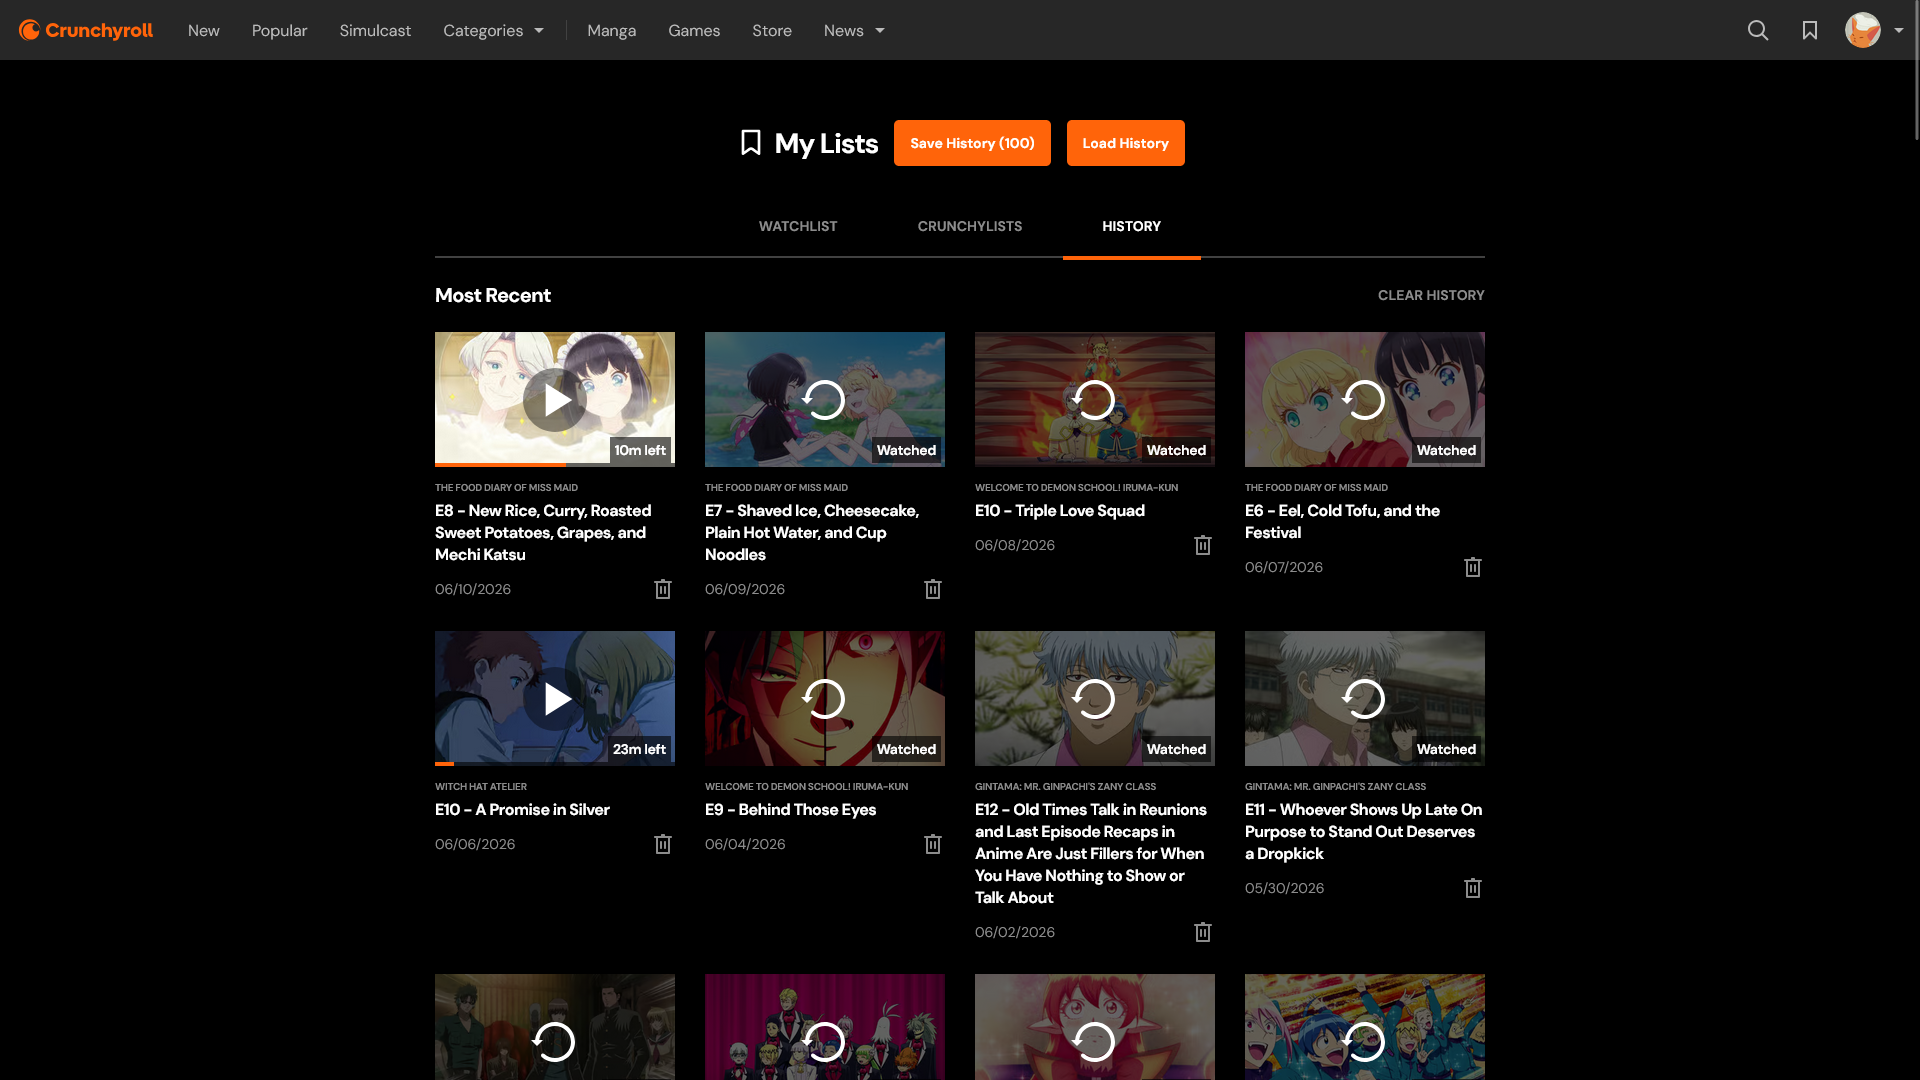This screenshot has height=1080, width=1920.
Task: Remove E10 A Promise in Silver from history
Action: [x=663, y=844]
